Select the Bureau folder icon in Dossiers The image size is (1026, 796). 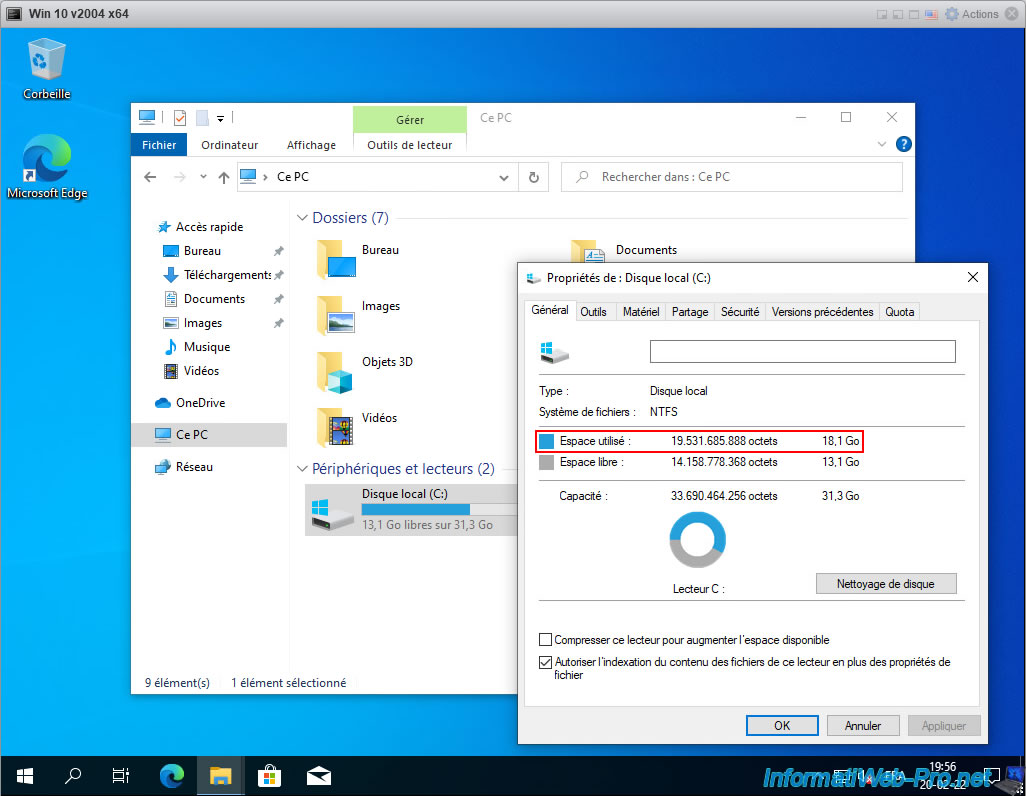pos(336,260)
